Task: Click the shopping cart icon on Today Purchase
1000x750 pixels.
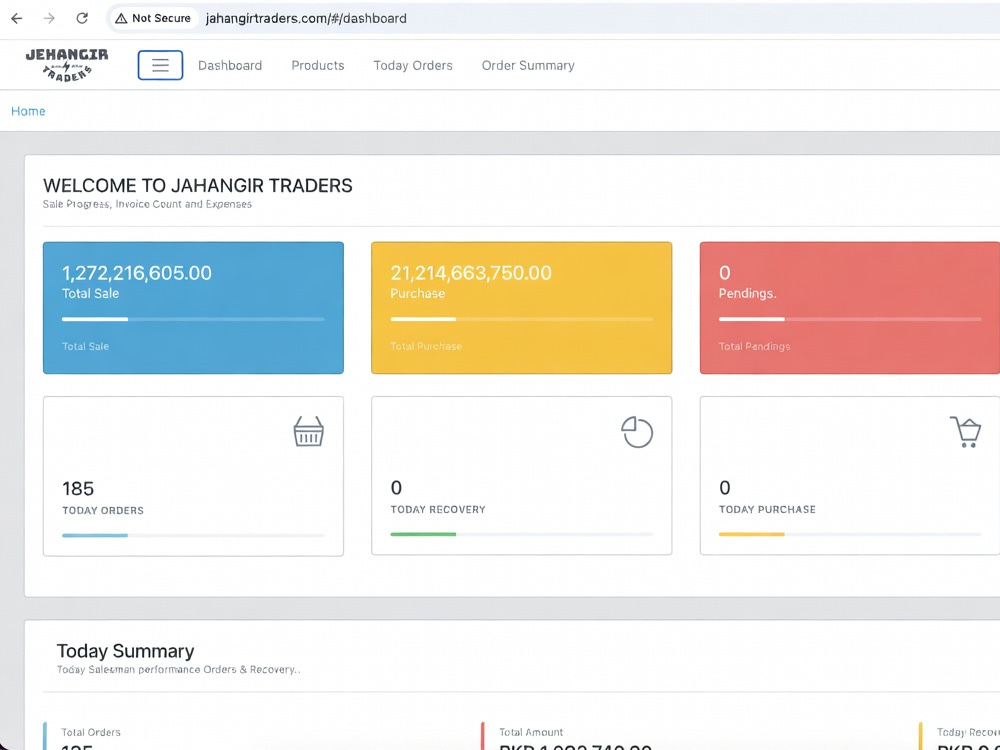Action: [x=966, y=432]
